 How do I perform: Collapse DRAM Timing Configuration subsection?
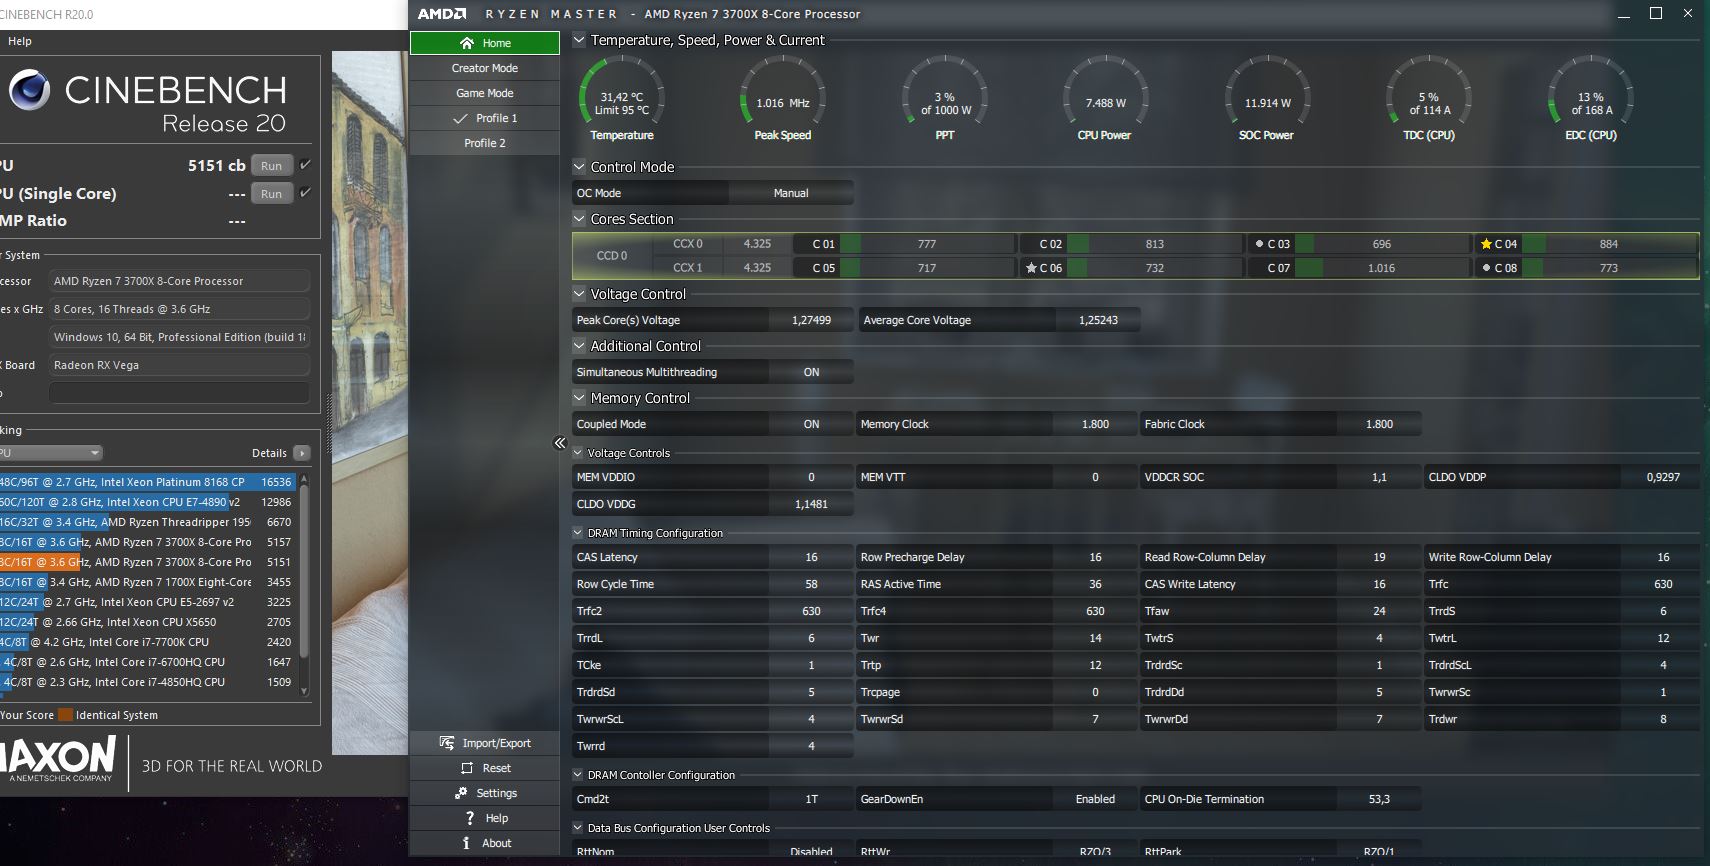(x=578, y=533)
